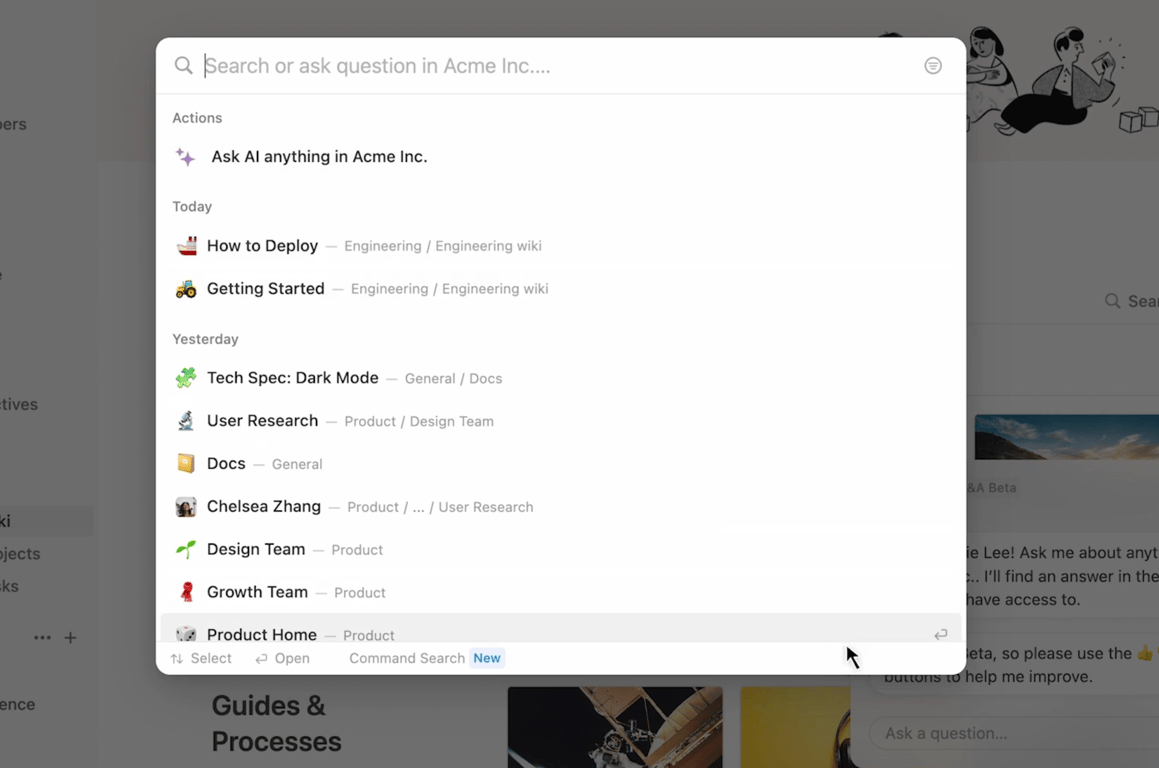Click puzzle piece icon for Tech Spec

click(186, 378)
